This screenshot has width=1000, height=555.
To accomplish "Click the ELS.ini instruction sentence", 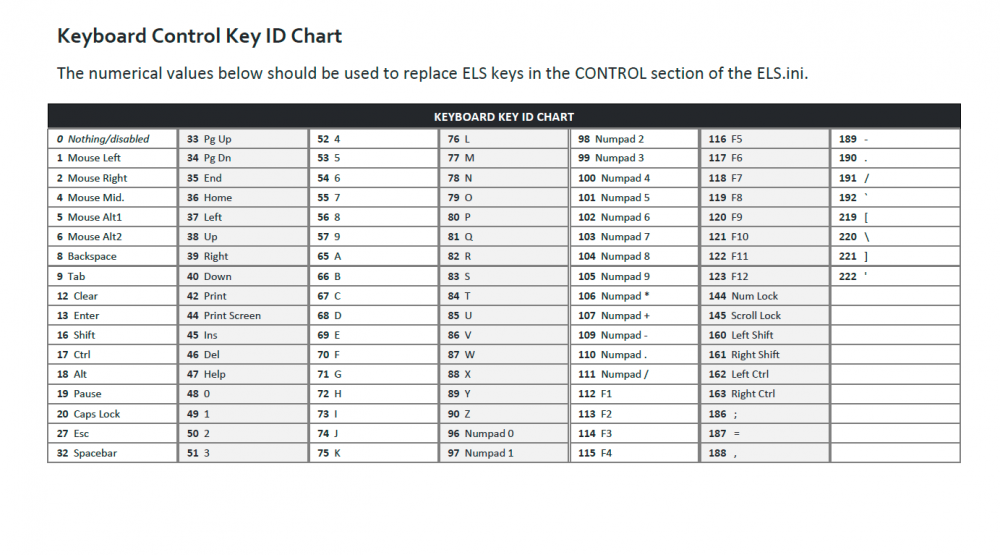I will 432,73.
